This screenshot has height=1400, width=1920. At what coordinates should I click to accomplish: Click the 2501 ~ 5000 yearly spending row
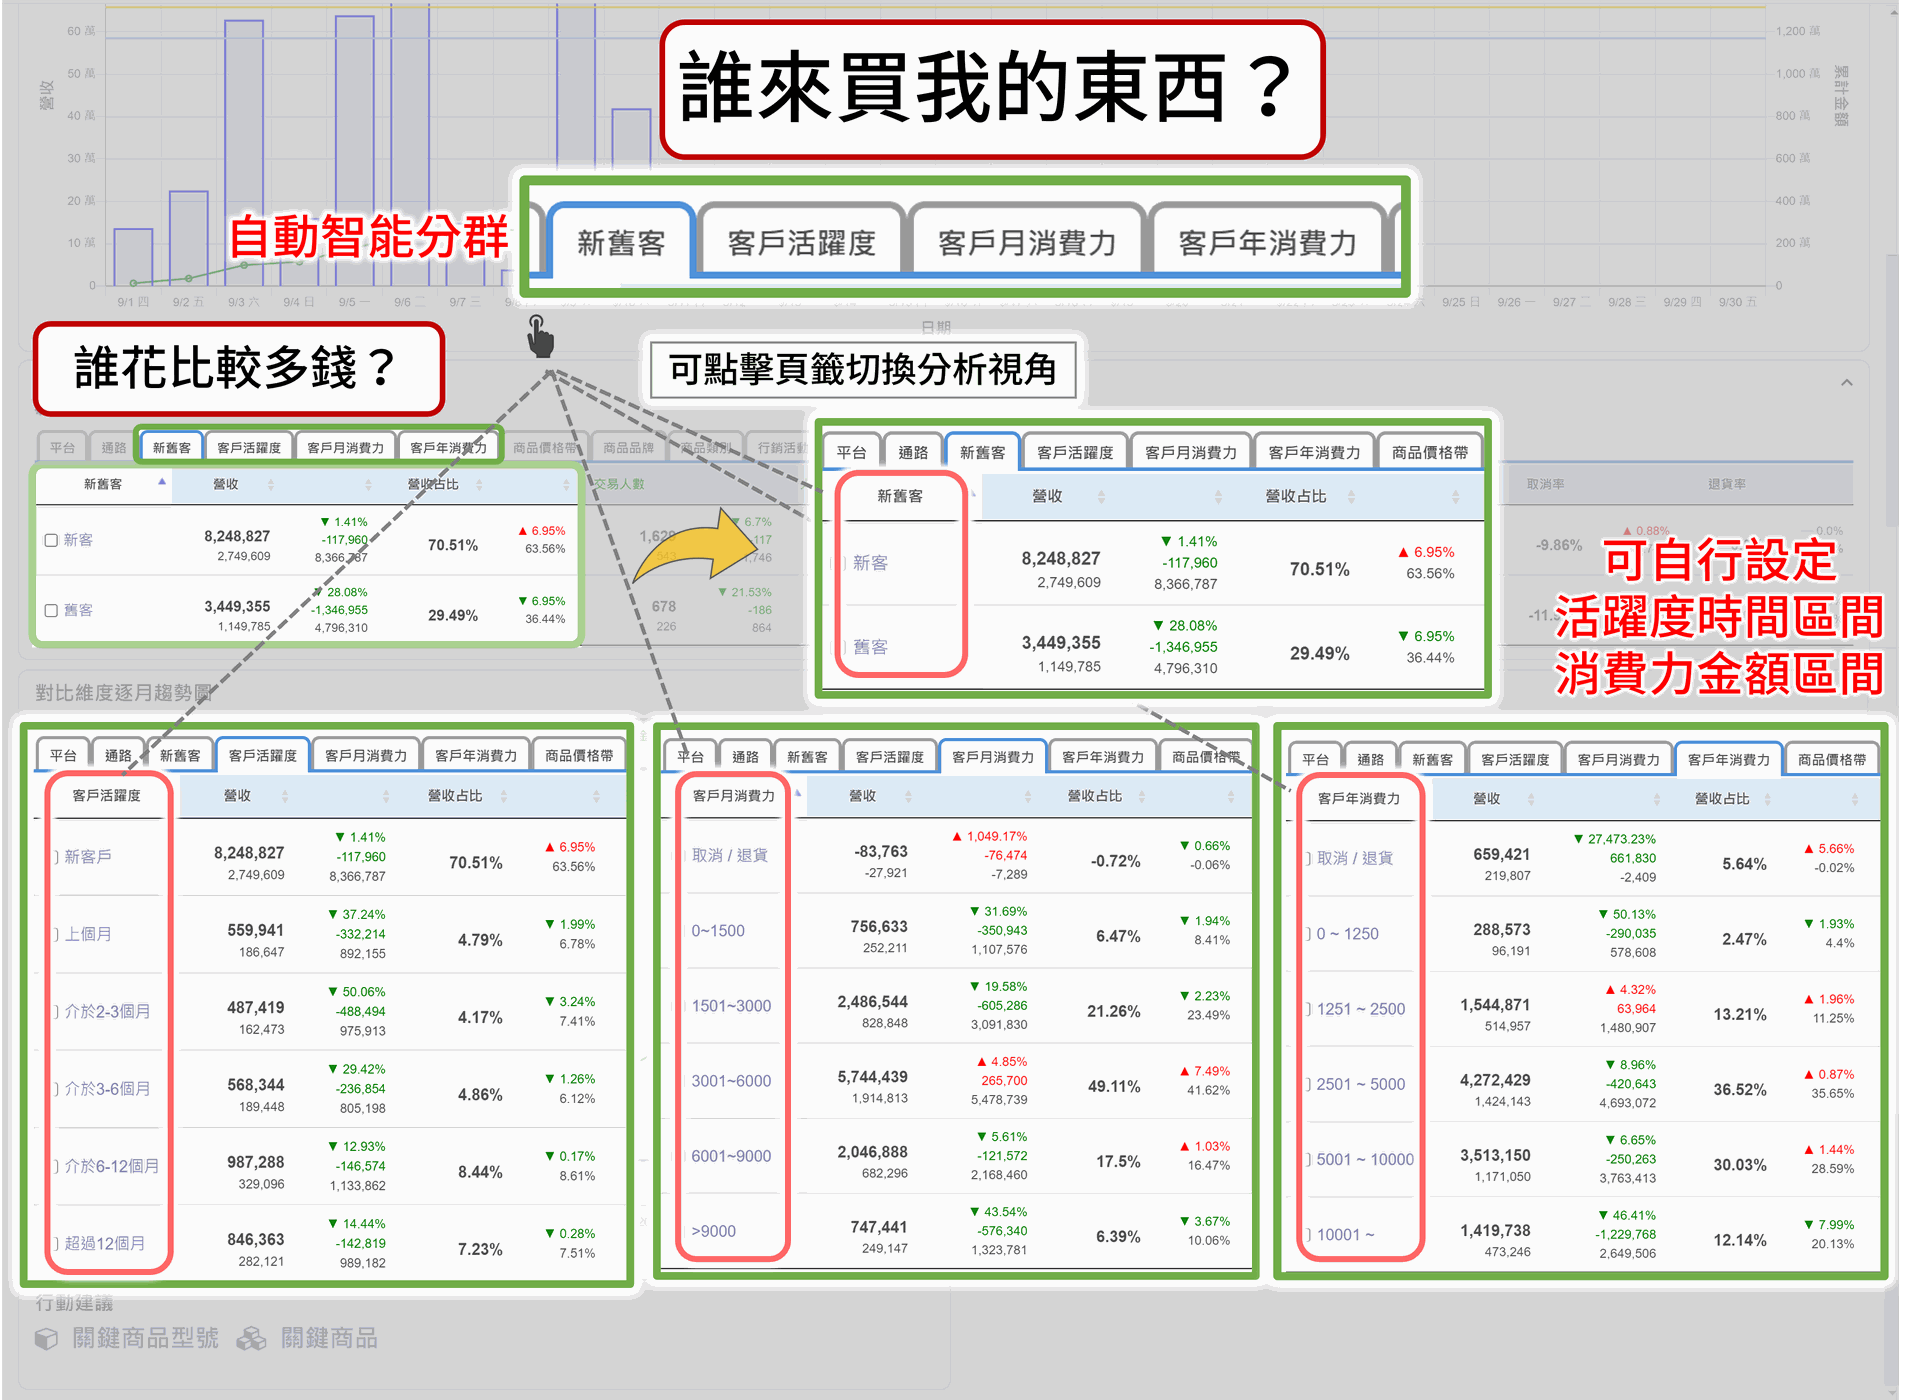[x=1360, y=1084]
